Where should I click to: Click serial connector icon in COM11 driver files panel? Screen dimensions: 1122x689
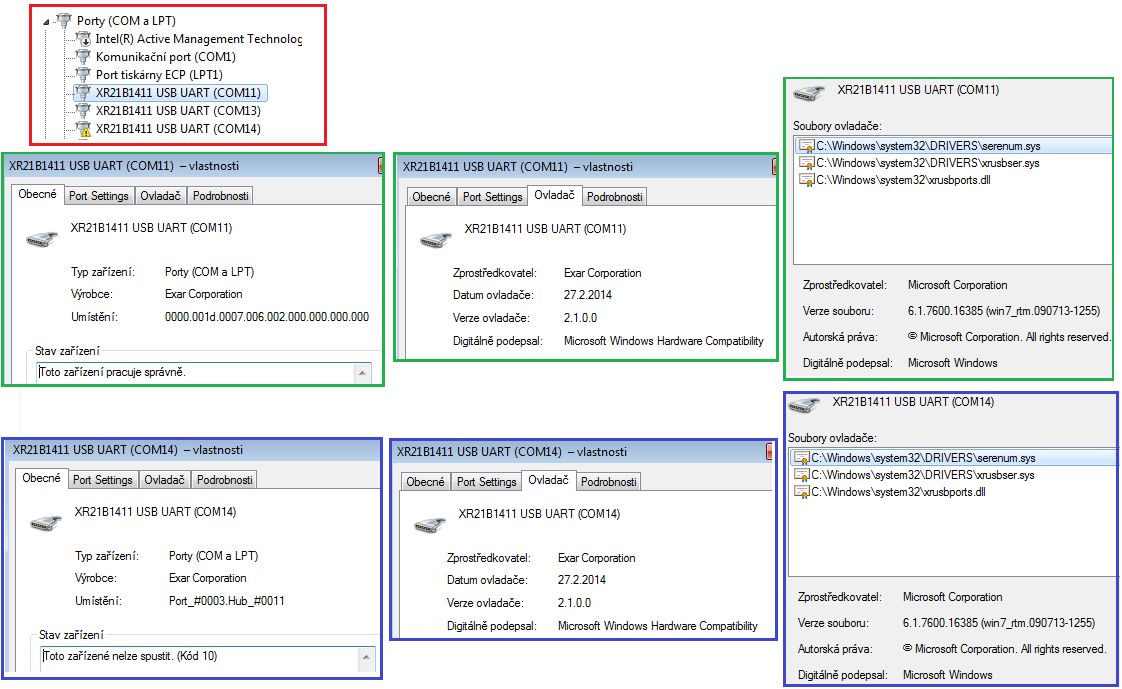point(809,93)
